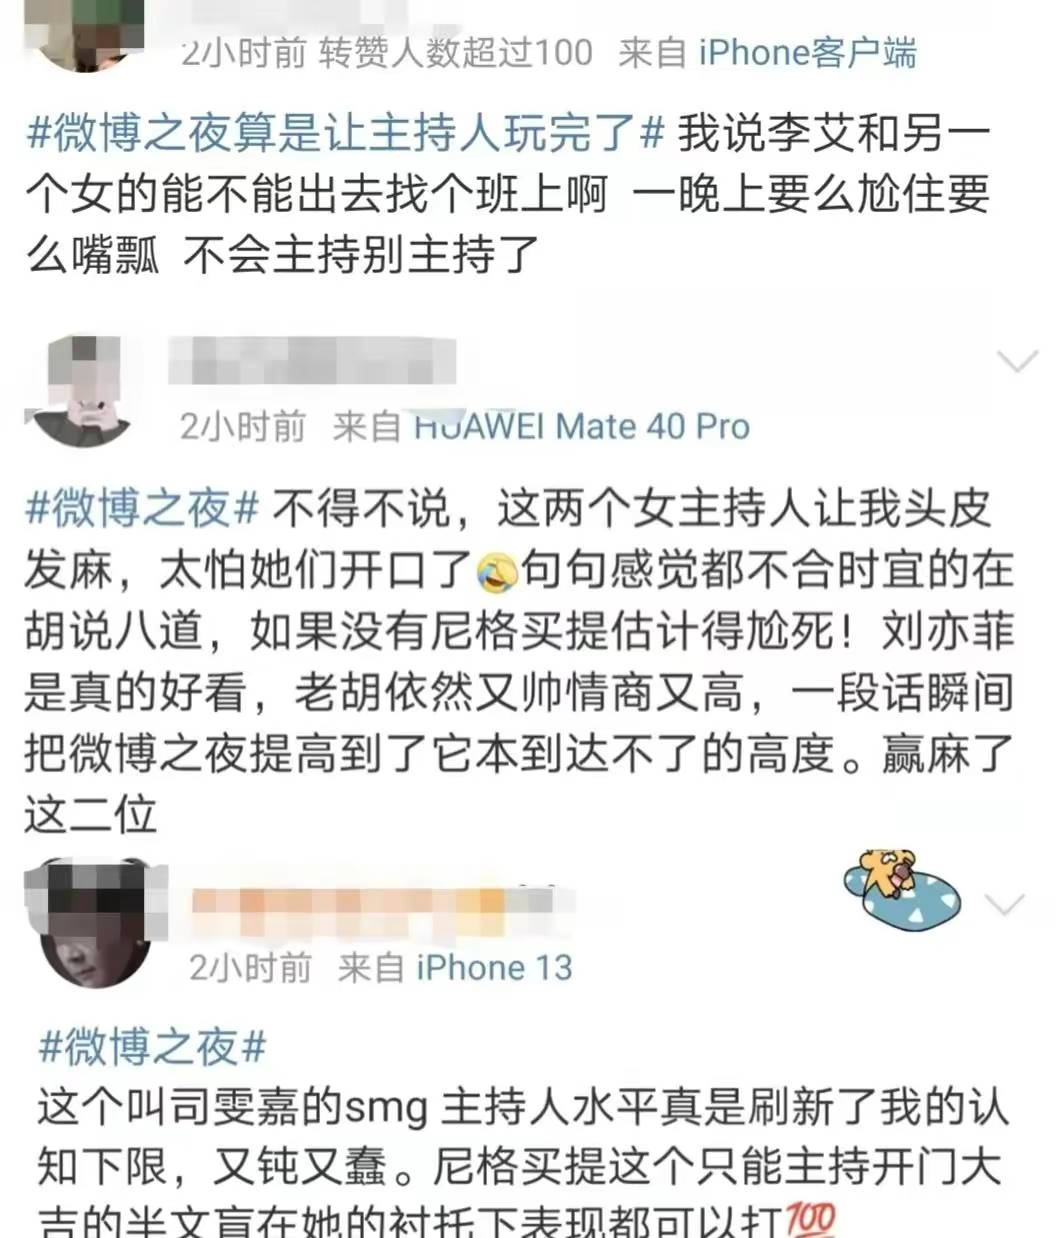This screenshot has height=1238, width=1058.
Task: Expand options chevron on second post
Action: pos(1019,361)
